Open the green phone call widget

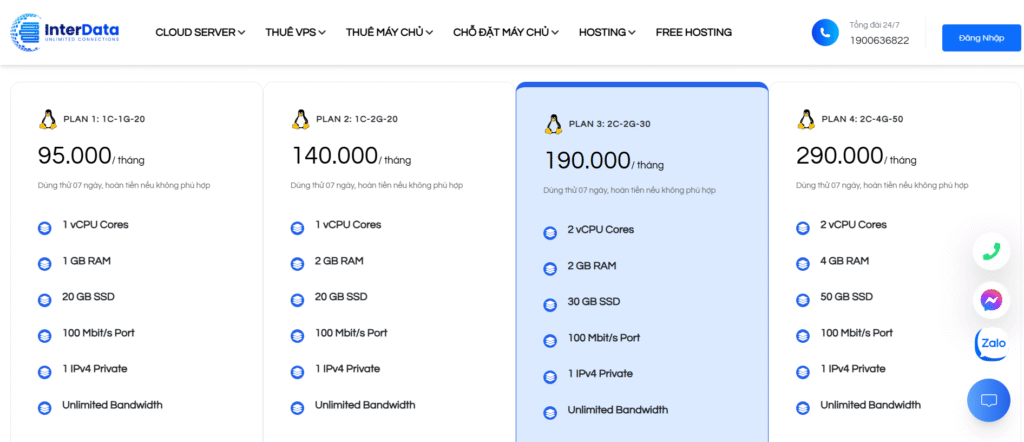(x=991, y=252)
